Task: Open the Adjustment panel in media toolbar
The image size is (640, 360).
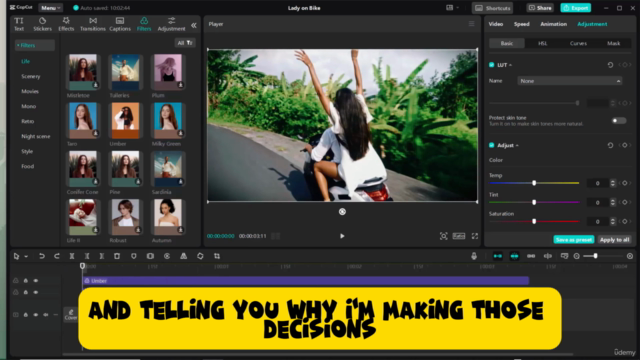Action: (171, 24)
